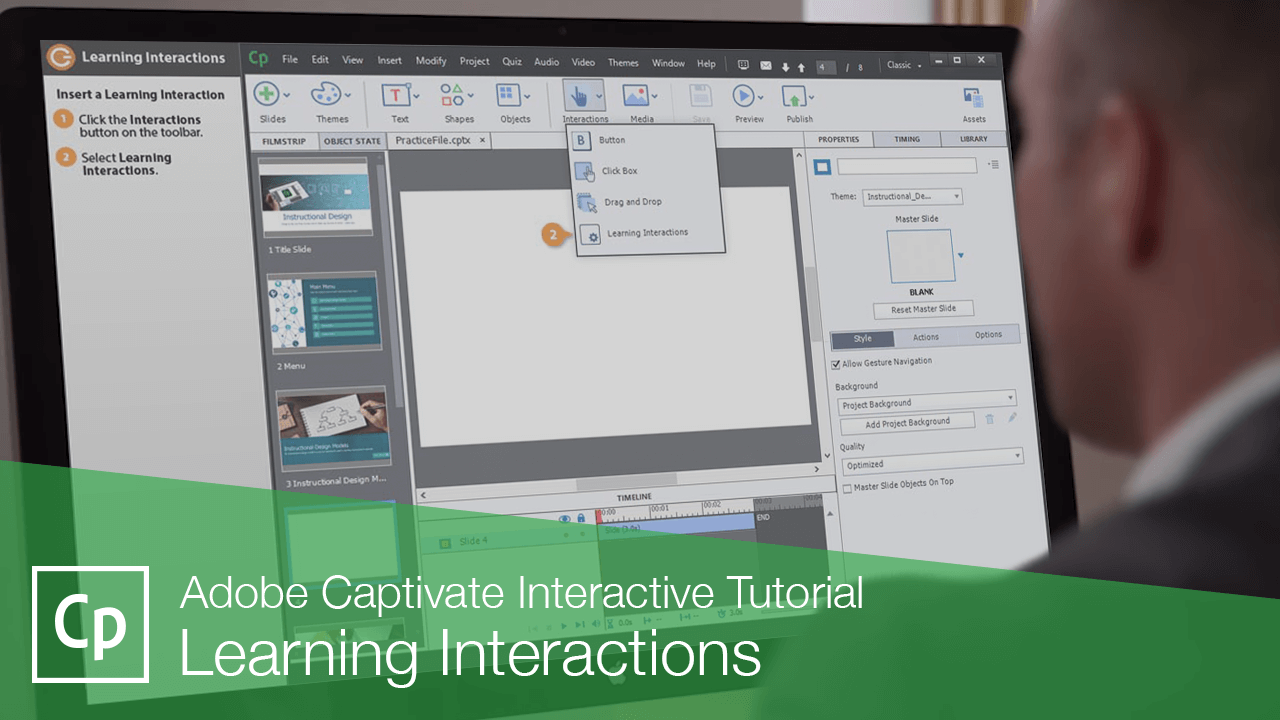Toggle the Allow Gesture Navigation checkbox

click(836, 364)
